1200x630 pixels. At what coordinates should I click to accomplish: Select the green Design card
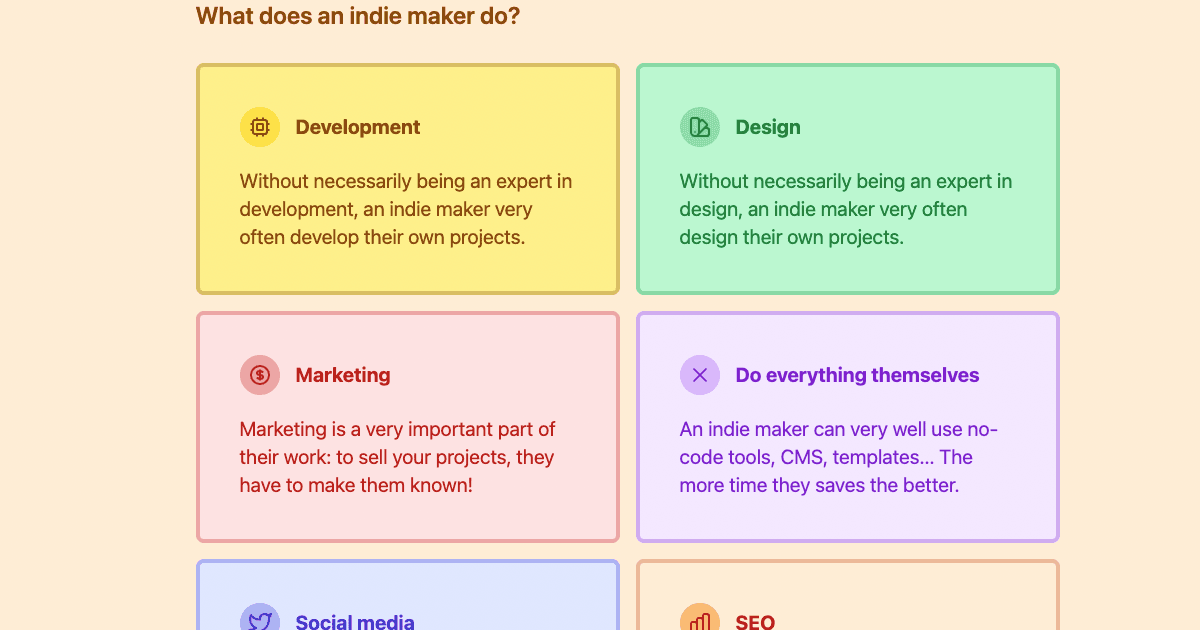pyautogui.click(x=848, y=270)
